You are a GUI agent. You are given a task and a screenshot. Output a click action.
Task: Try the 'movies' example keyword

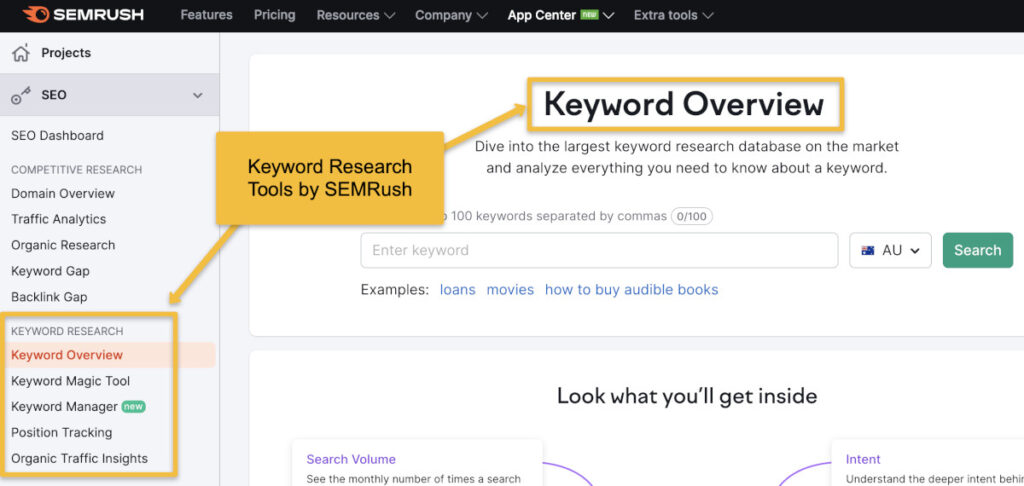[510, 289]
